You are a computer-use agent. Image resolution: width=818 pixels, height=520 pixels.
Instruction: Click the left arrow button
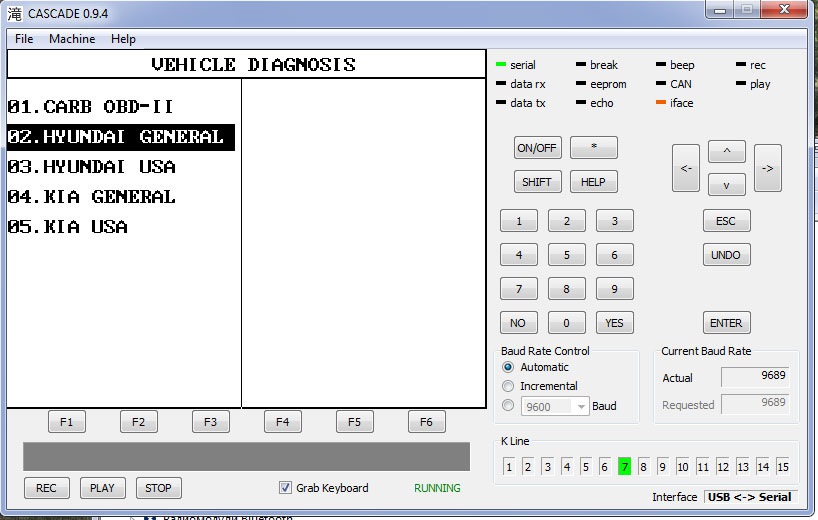685,168
